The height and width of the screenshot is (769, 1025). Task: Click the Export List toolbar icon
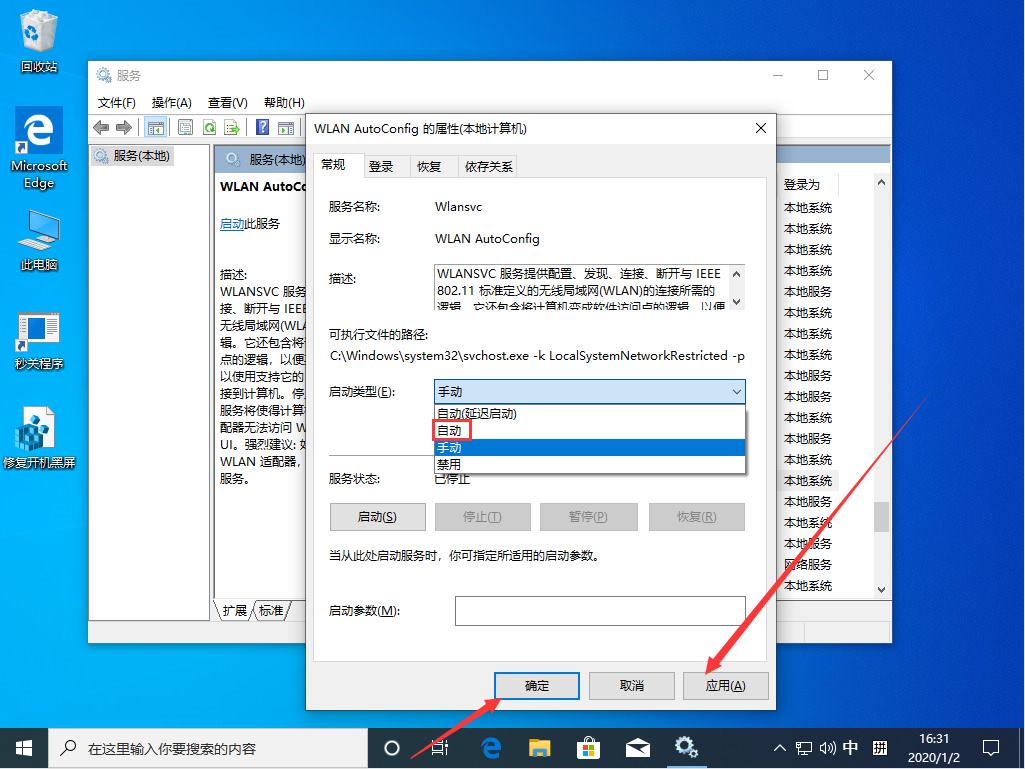tap(231, 127)
